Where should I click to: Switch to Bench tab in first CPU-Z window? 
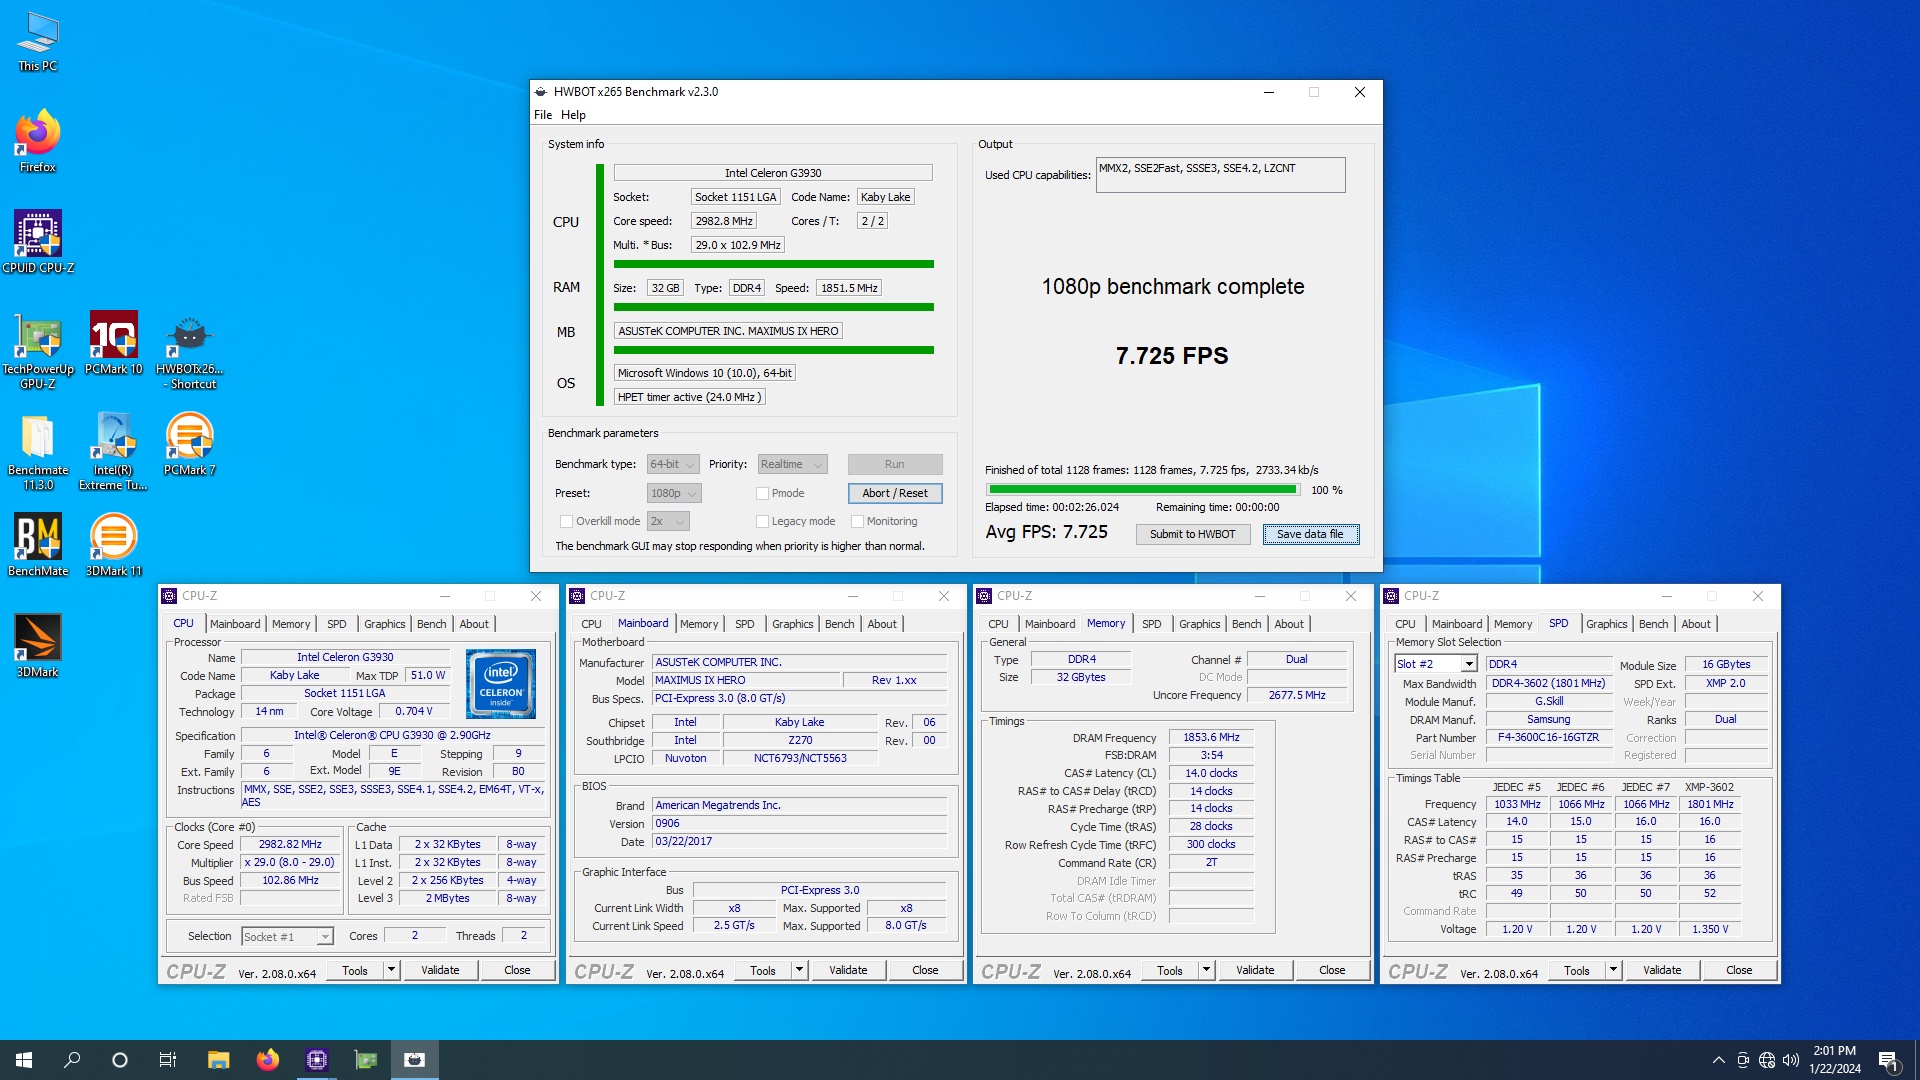pyautogui.click(x=432, y=624)
